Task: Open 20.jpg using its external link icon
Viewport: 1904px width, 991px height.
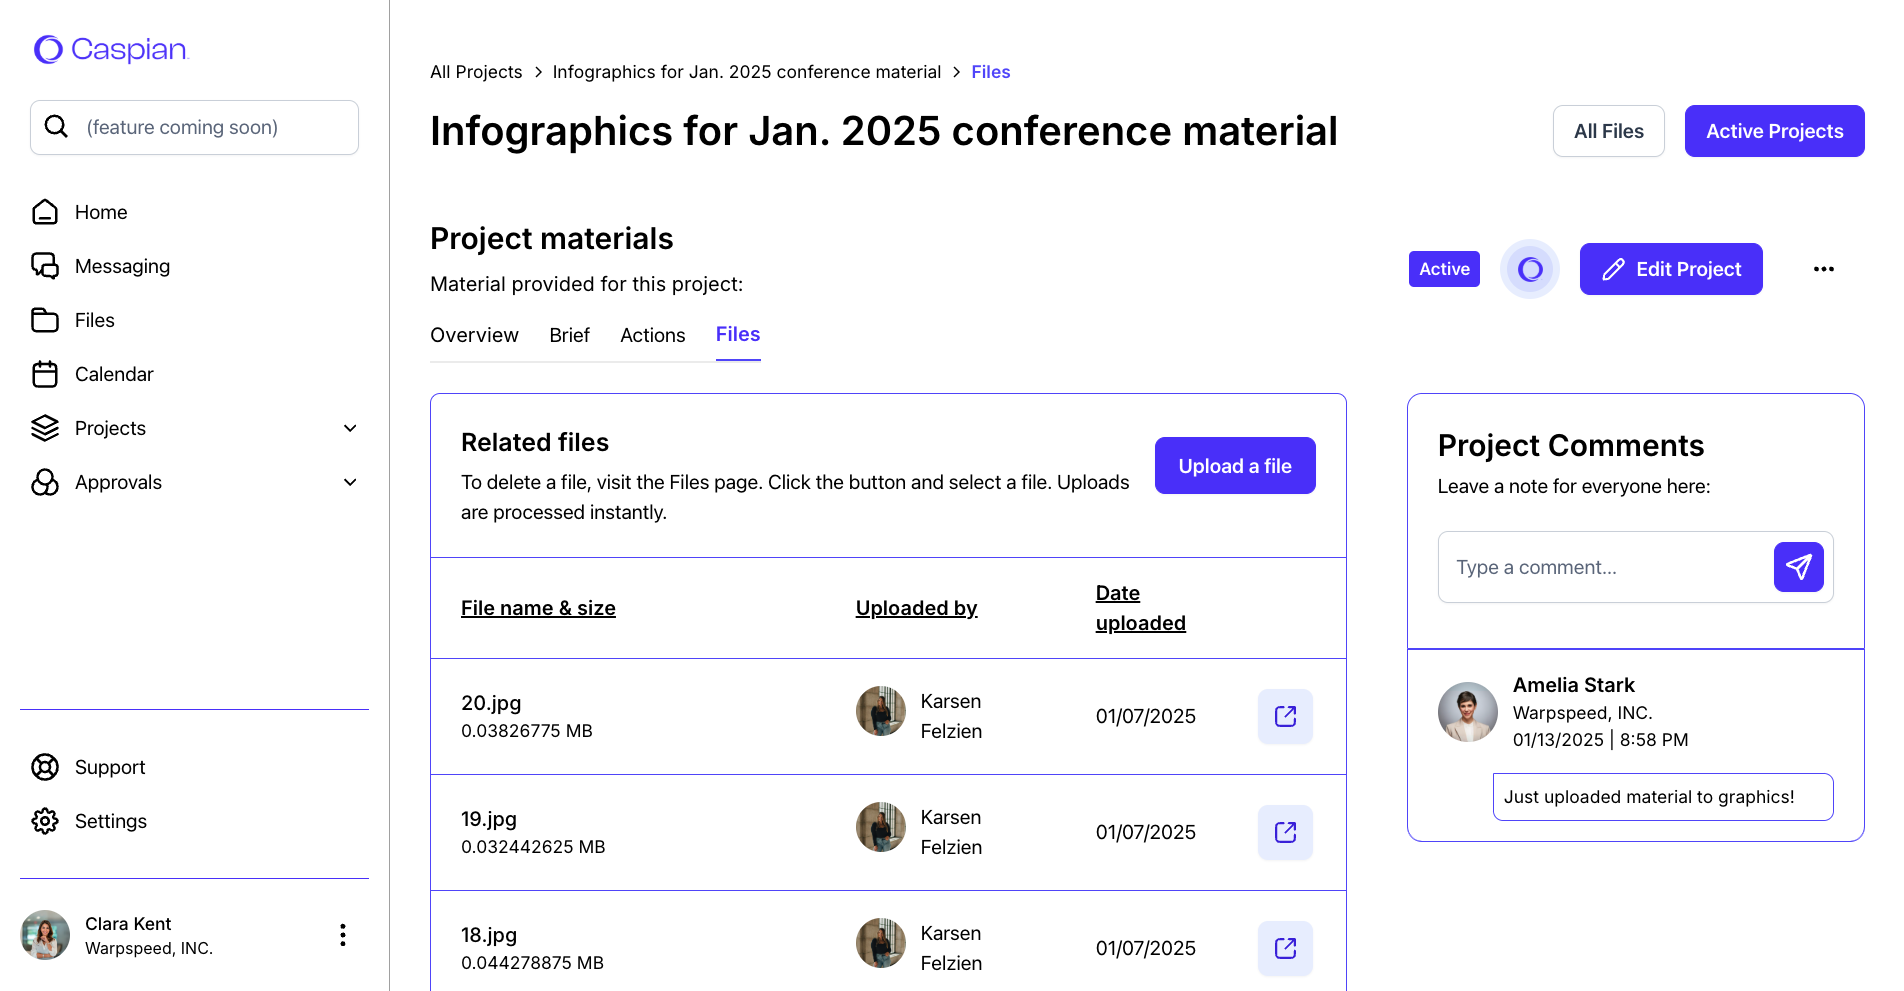Action: [1285, 716]
